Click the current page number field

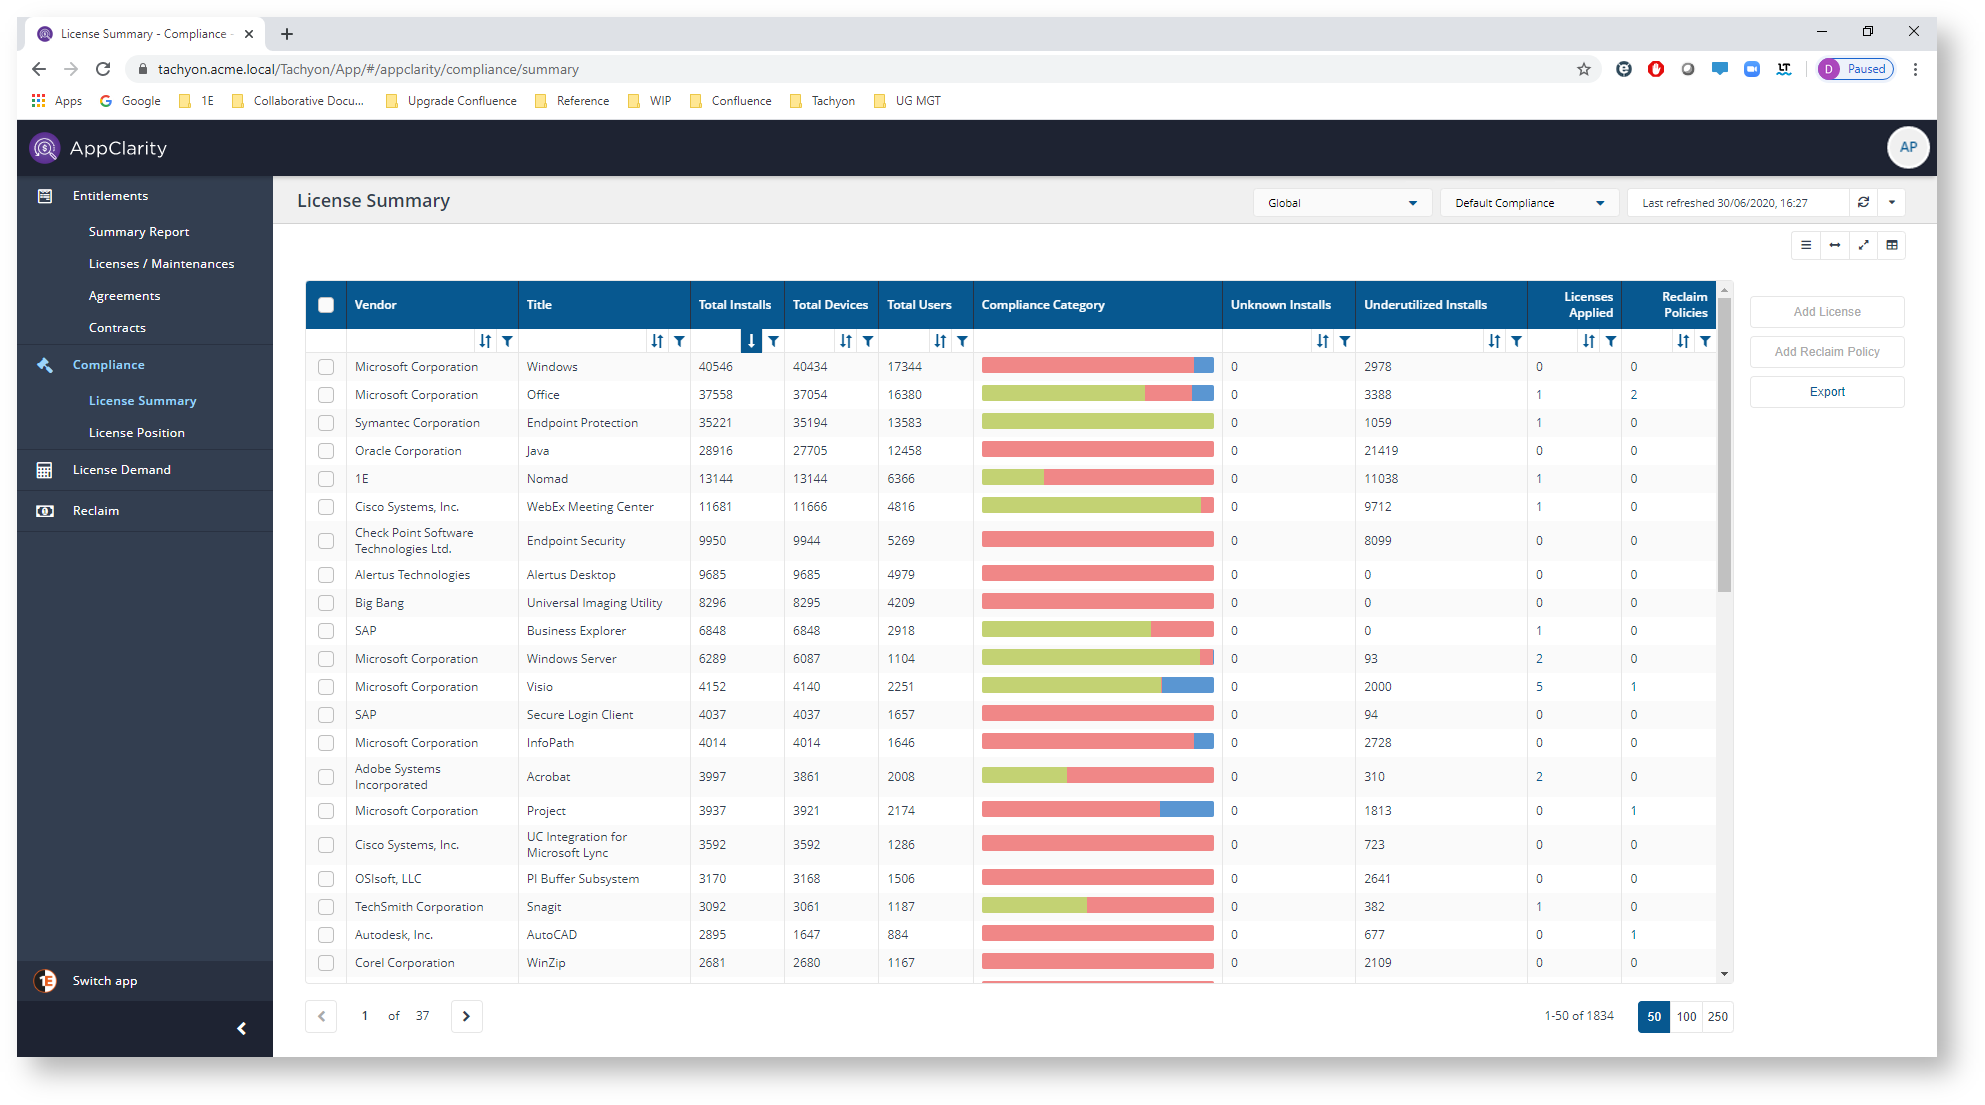pyautogui.click(x=365, y=1016)
